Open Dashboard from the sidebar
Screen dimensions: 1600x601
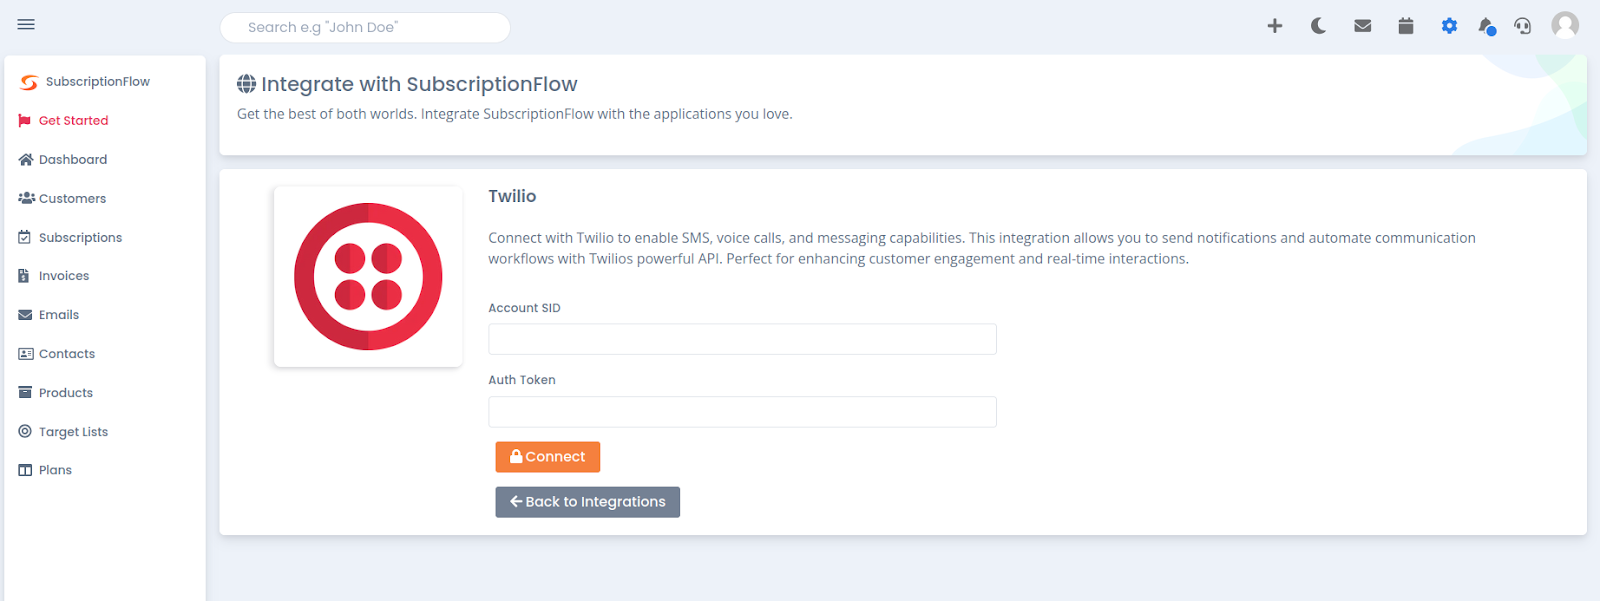(x=62, y=160)
